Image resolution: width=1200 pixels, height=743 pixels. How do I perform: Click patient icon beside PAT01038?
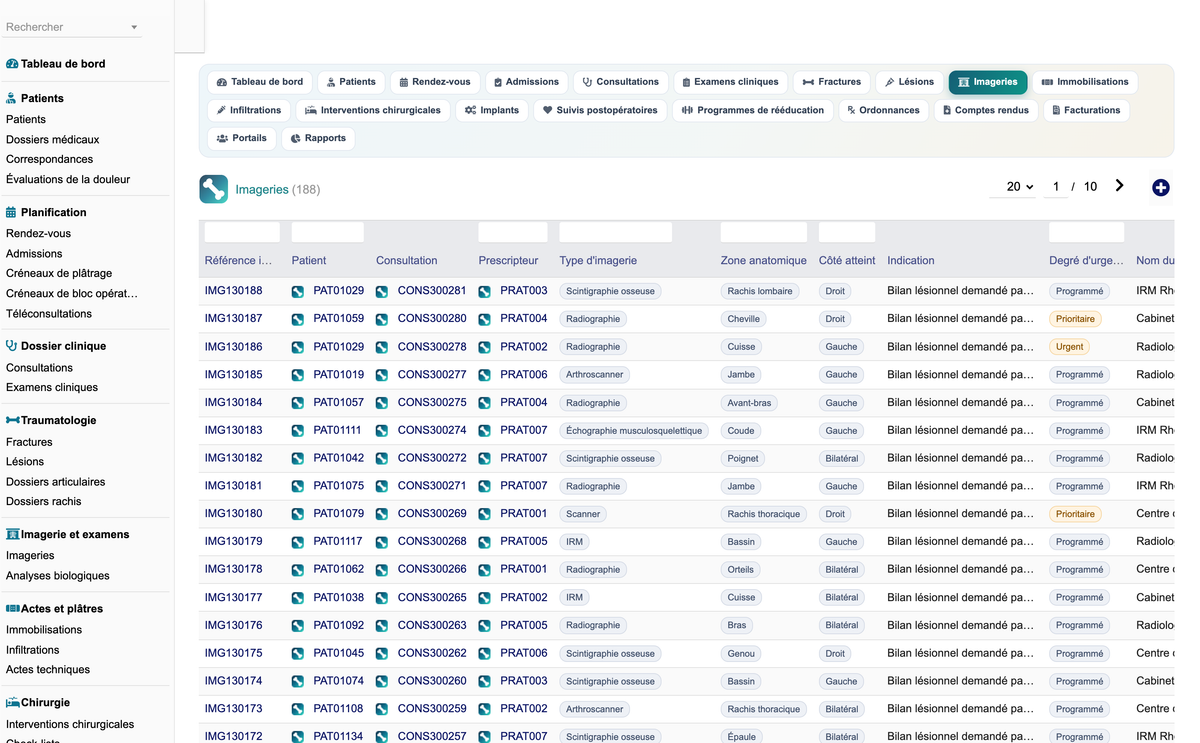[x=298, y=597]
